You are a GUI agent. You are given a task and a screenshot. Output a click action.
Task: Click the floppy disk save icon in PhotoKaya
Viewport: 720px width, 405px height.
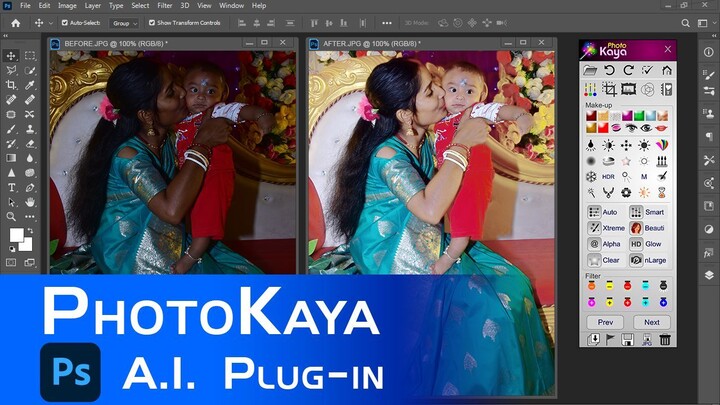coord(627,339)
